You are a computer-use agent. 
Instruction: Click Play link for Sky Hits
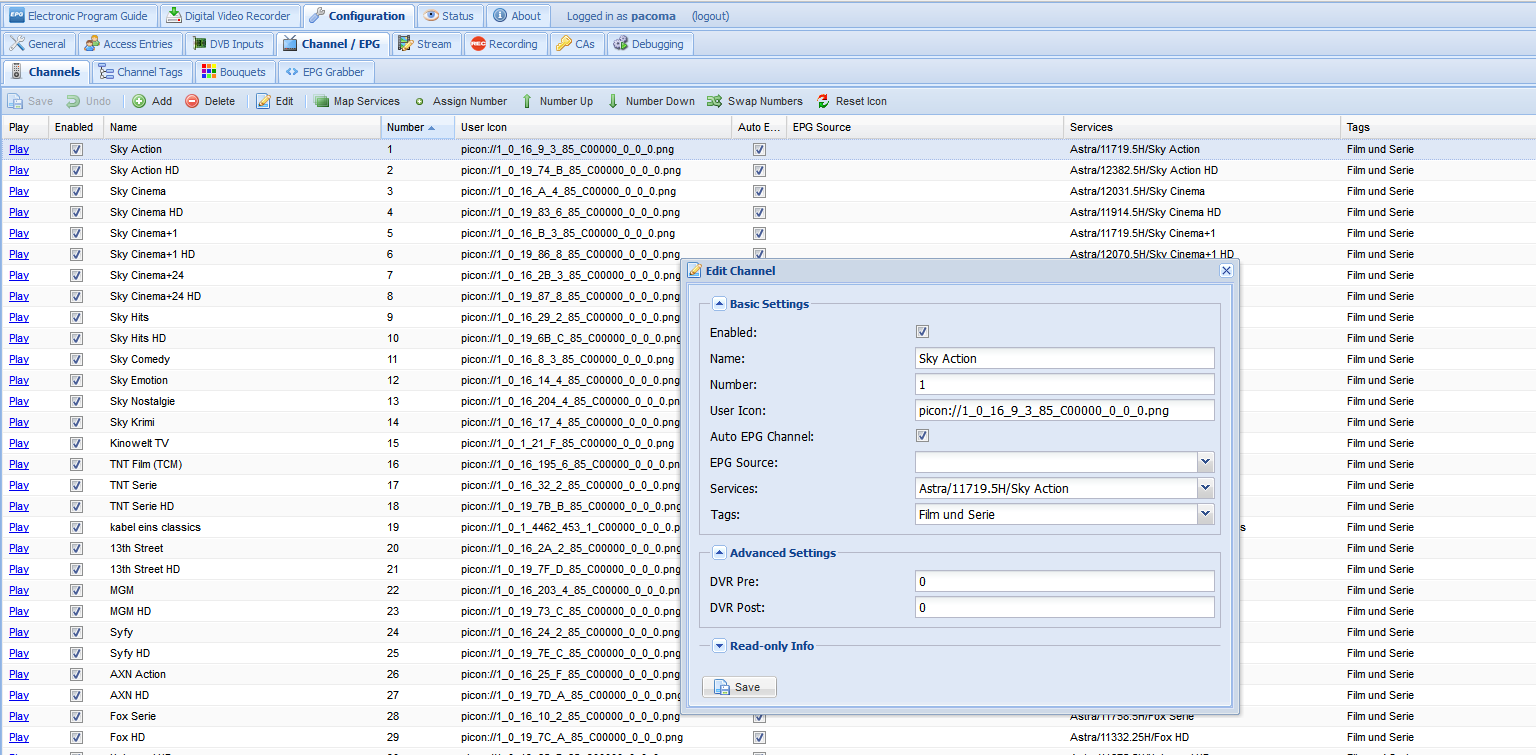[x=19, y=317]
